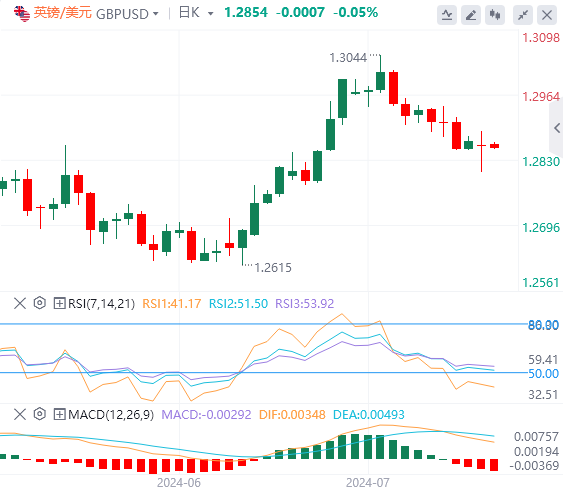Screen dimensions: 563x495
Task: Click the UK/US flag pair icon
Action: tap(22, 14)
